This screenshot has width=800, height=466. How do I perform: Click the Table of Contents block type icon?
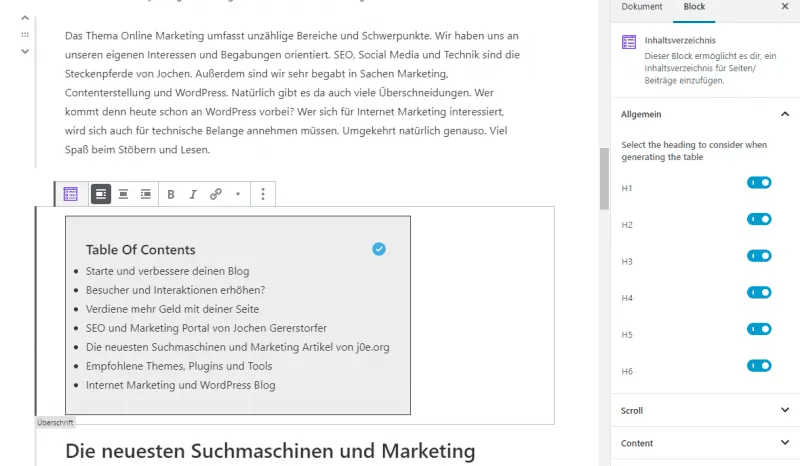pos(71,194)
